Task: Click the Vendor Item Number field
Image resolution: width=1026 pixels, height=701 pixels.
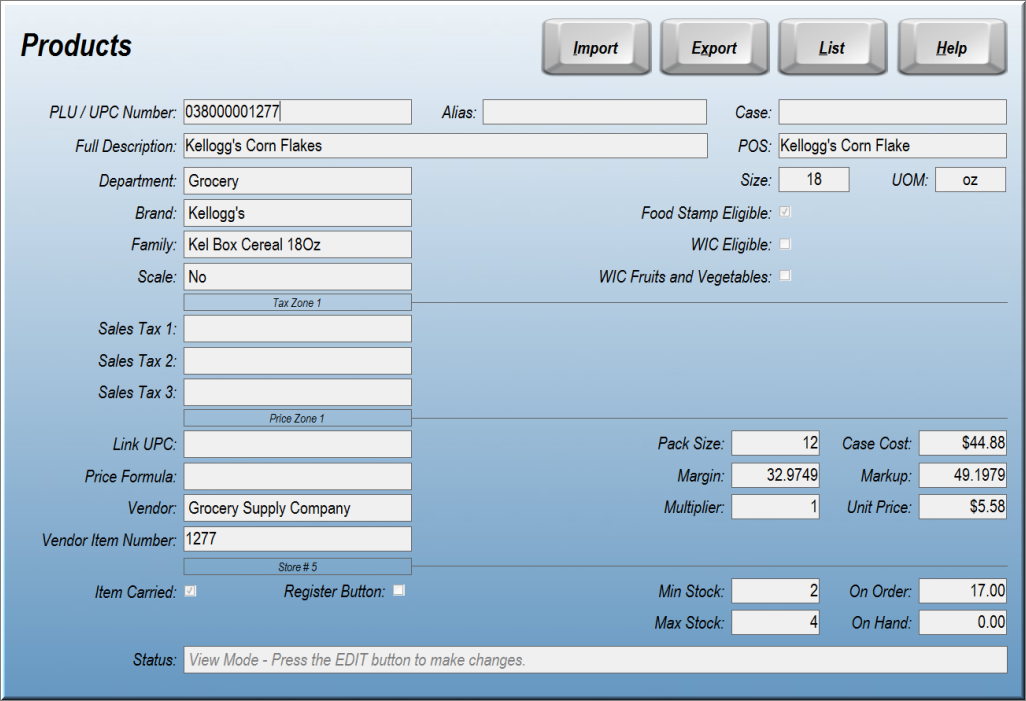Action: click(x=297, y=539)
